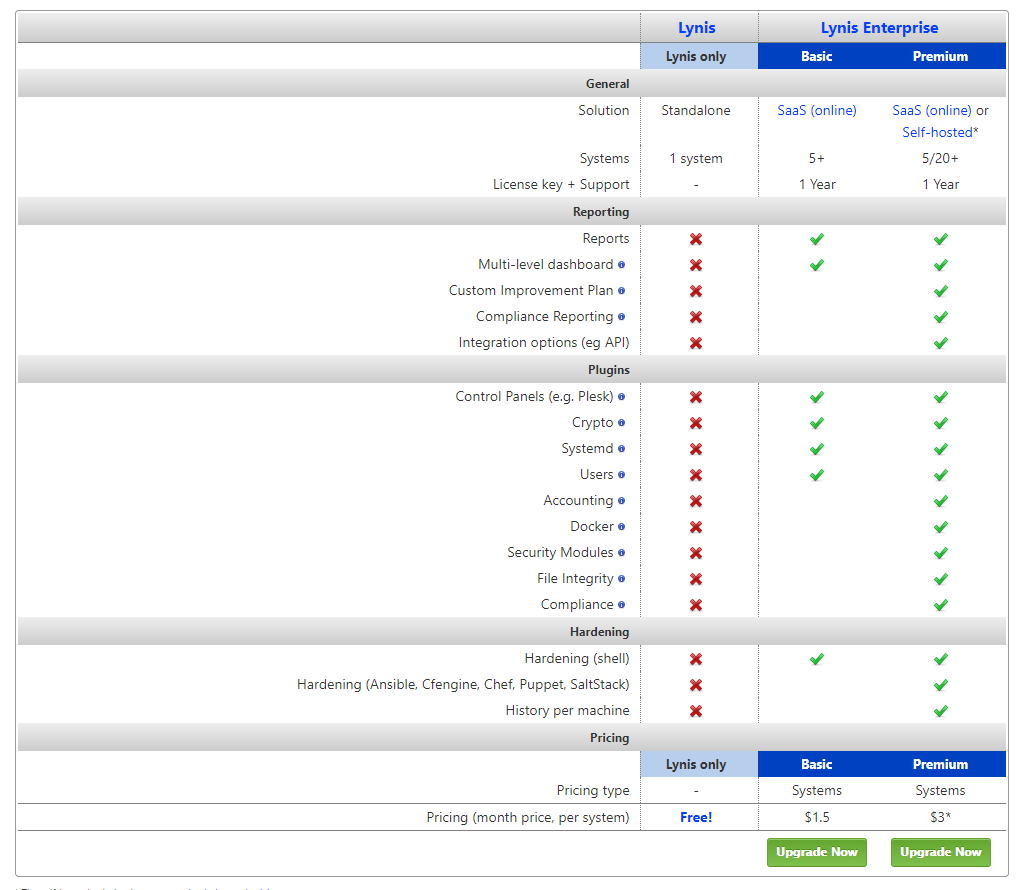Click Upgrade Now under Premium plan

pos(941,852)
